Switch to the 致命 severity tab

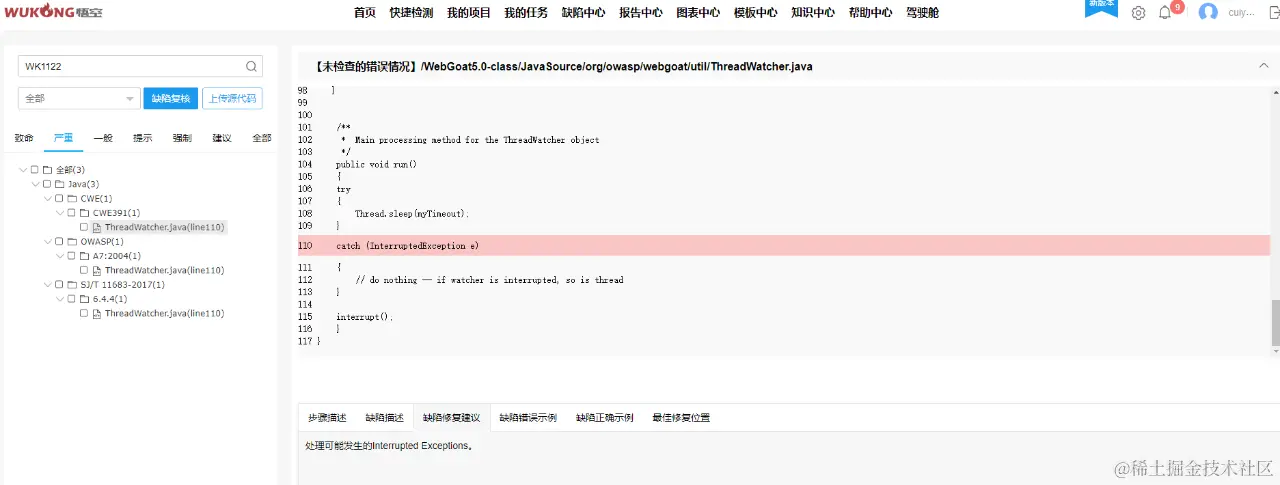click(24, 138)
